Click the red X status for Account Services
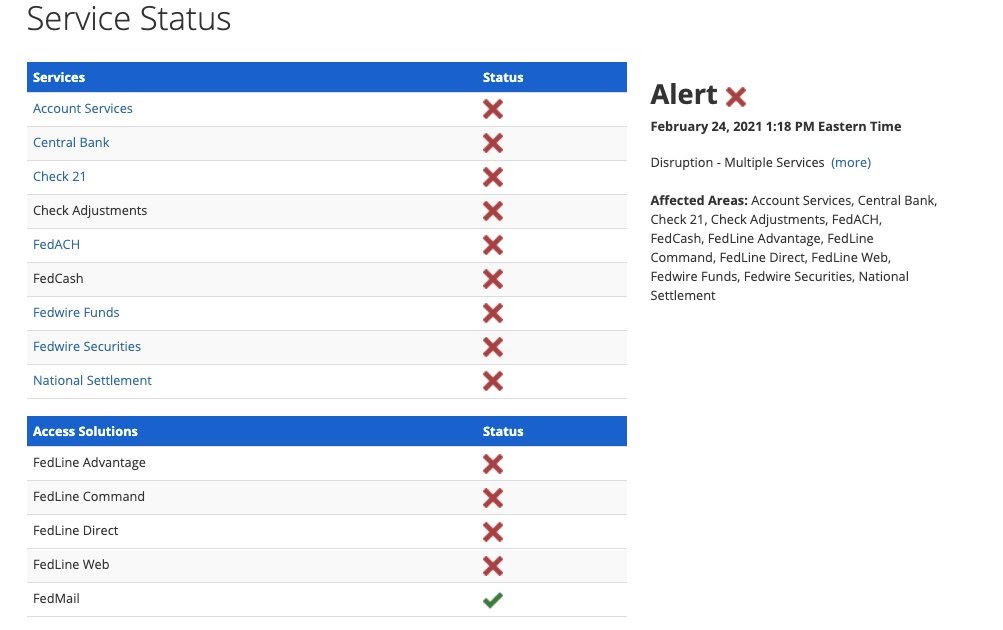This screenshot has width=1003, height=630. tap(492, 109)
